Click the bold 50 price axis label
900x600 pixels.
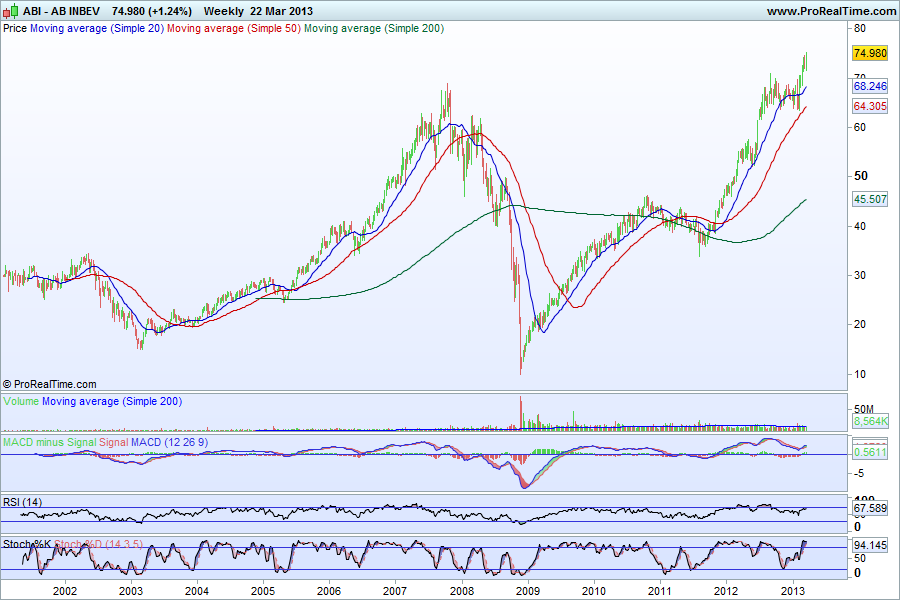[861, 176]
